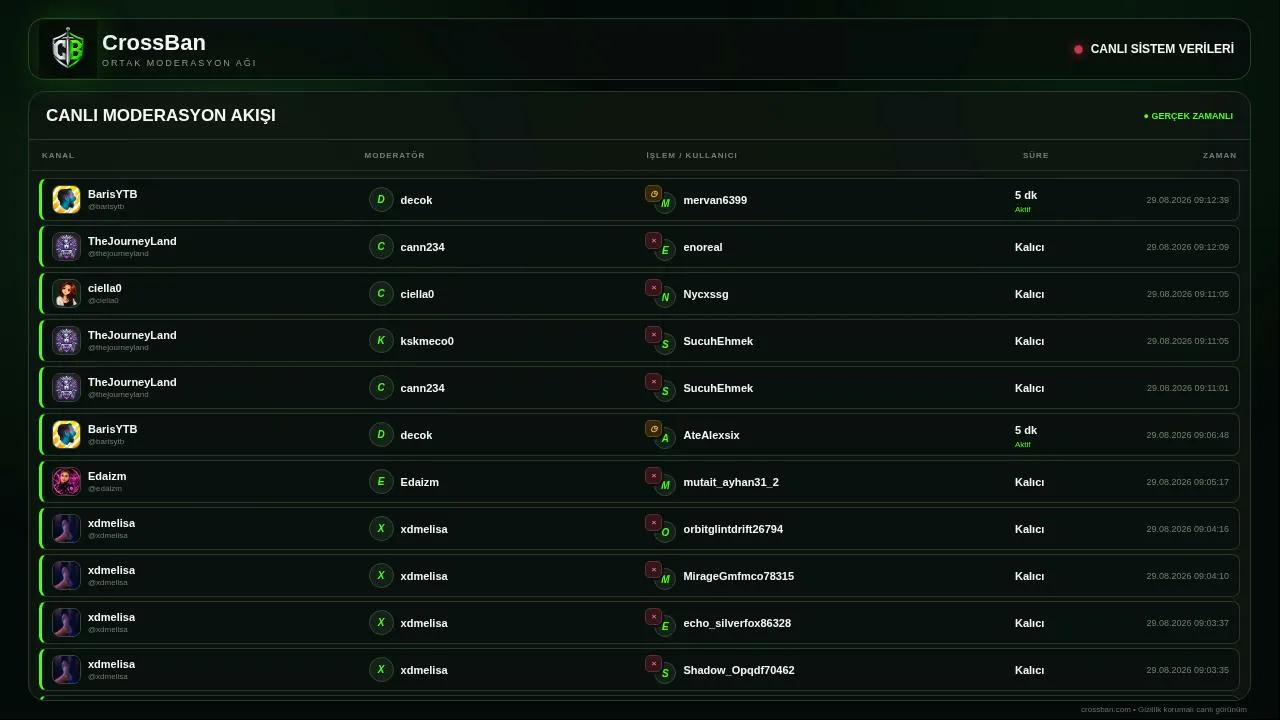Image resolution: width=1280 pixels, height=720 pixels.
Task: Click the red live indicator dot
Action: (1078, 49)
